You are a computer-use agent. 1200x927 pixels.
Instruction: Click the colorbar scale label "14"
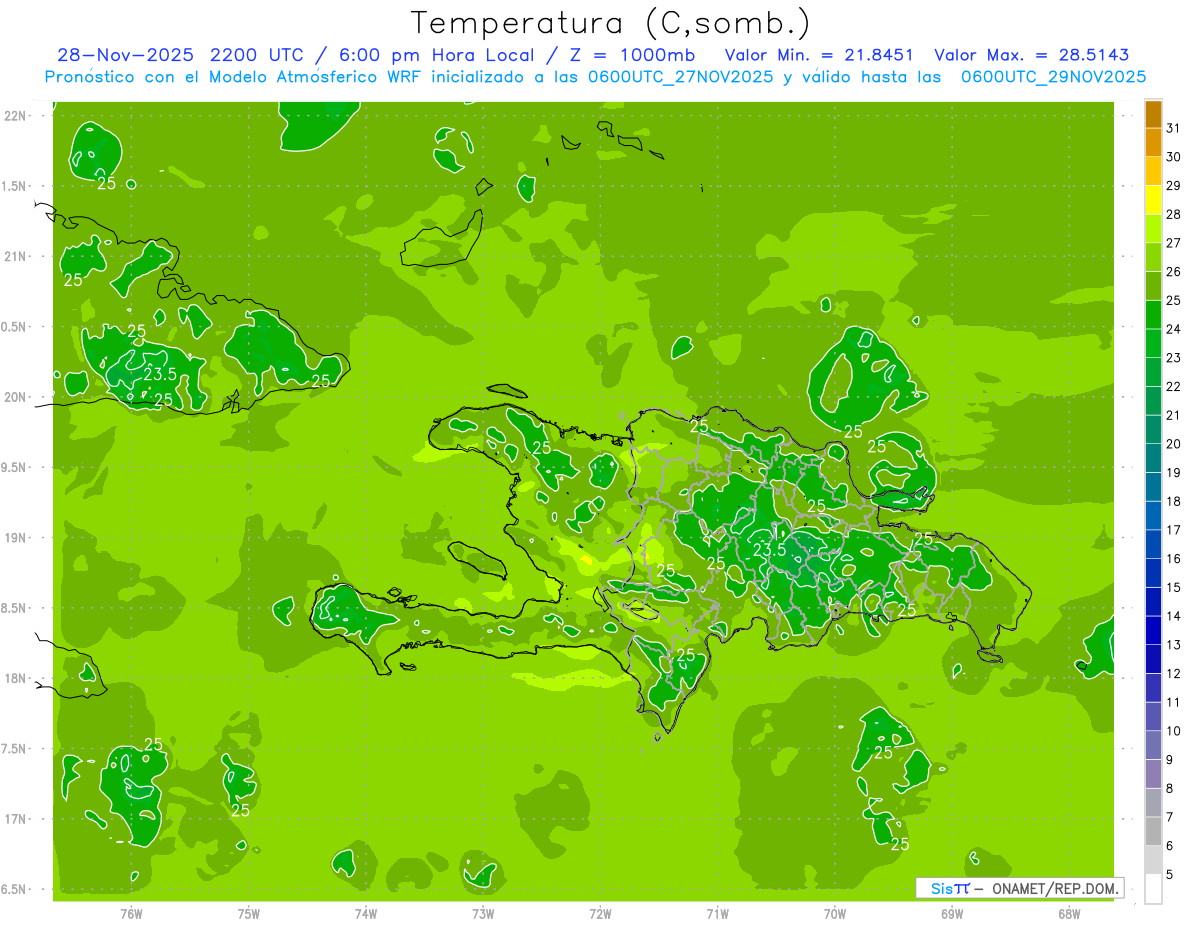coord(1174,616)
